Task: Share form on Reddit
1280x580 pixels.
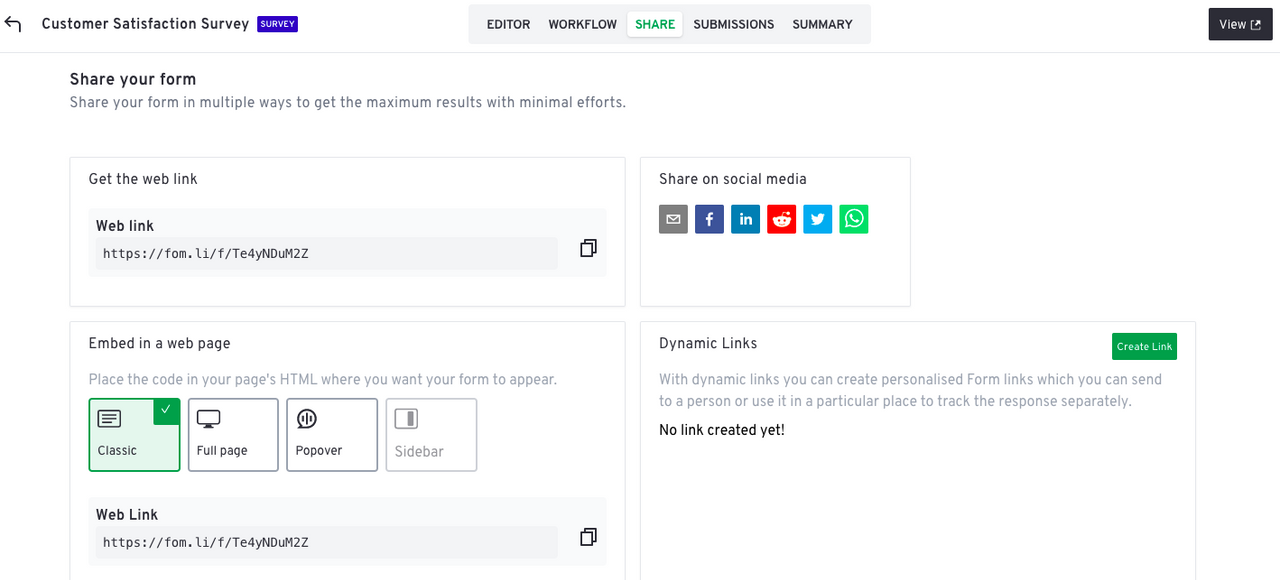Action: coord(781,219)
